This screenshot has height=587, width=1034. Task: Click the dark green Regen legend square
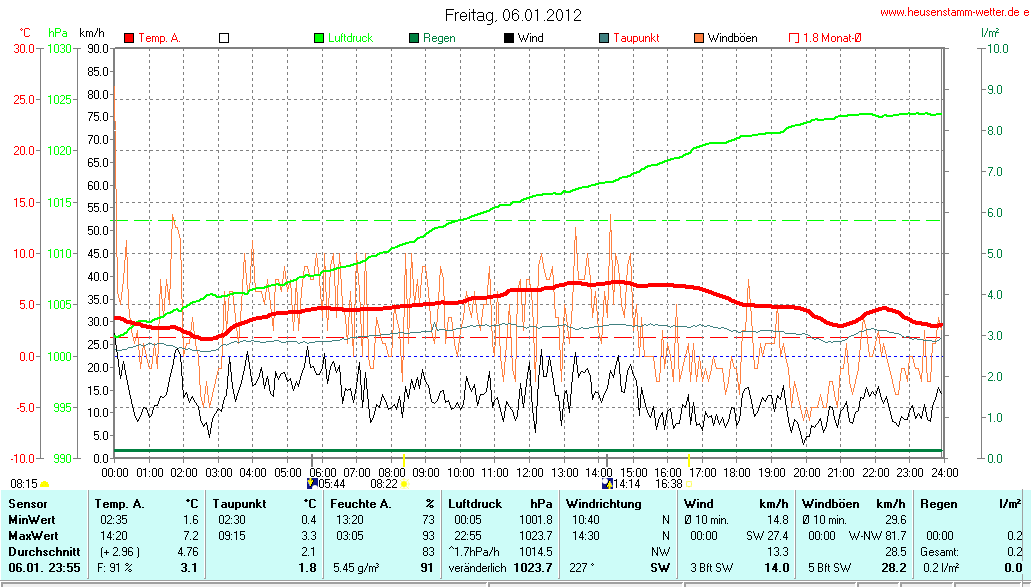414,38
